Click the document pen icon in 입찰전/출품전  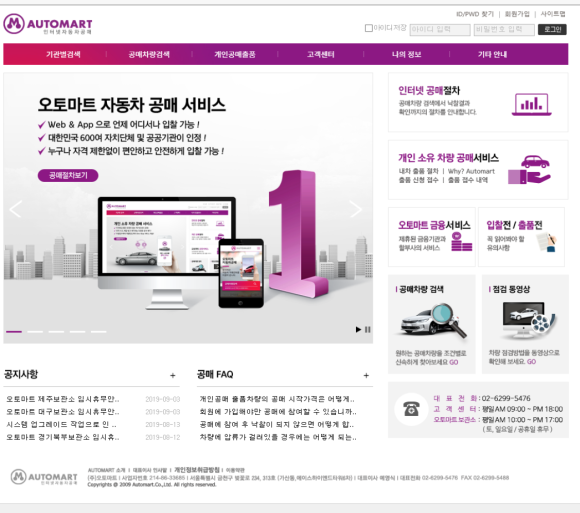point(546,242)
